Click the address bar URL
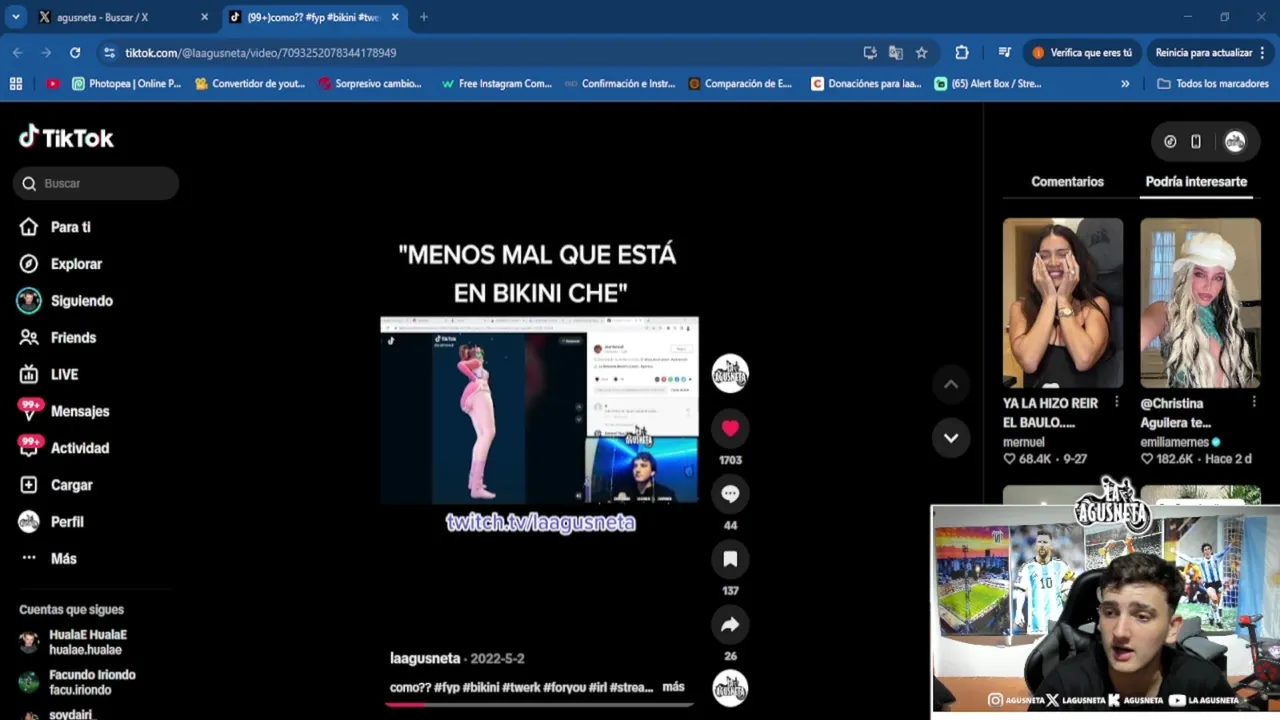1280x720 pixels. coord(260,53)
